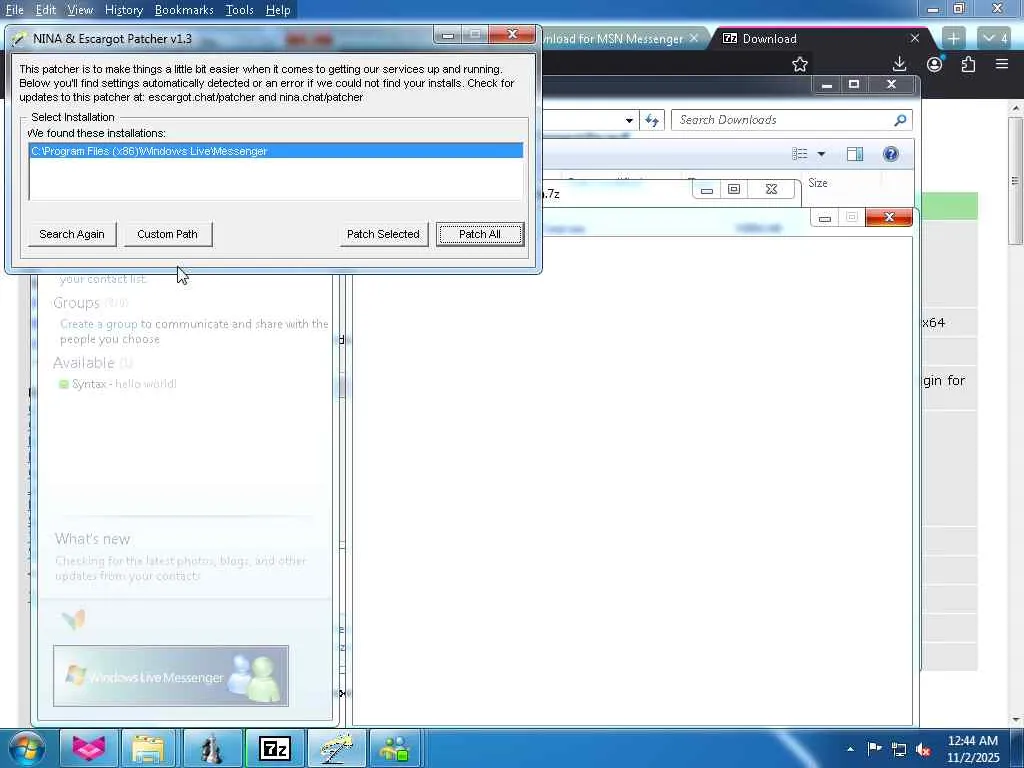Open File Explorer from the taskbar
1024x768 pixels.
pos(148,748)
